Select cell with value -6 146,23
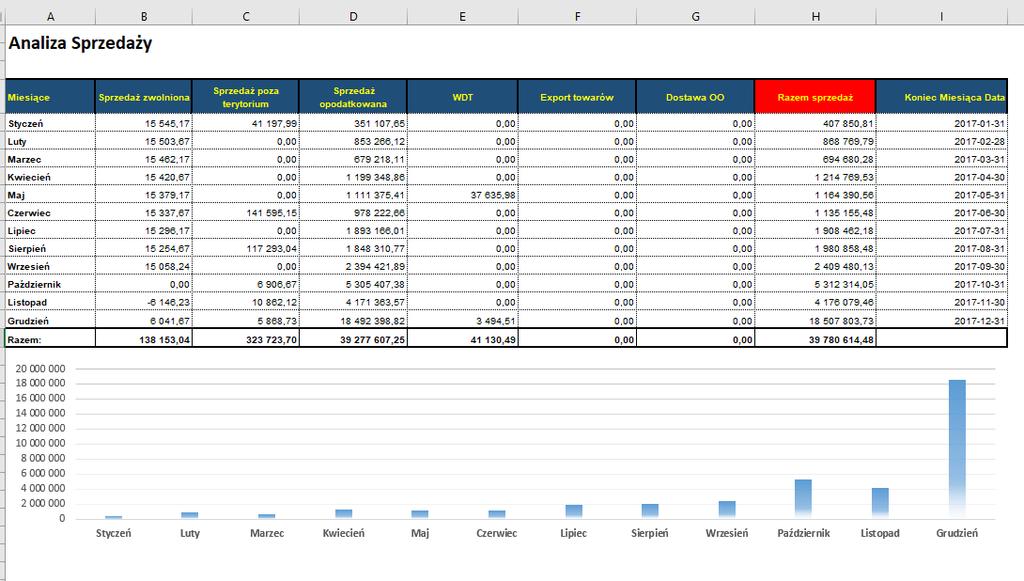Screen dimensions: 1024x581 144,302
